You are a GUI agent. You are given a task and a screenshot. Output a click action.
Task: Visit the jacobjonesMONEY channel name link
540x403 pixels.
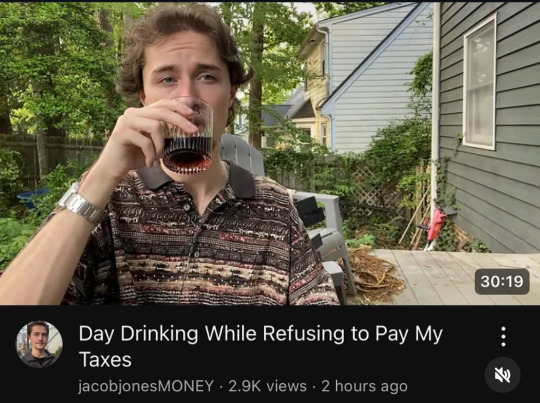[x=146, y=386]
